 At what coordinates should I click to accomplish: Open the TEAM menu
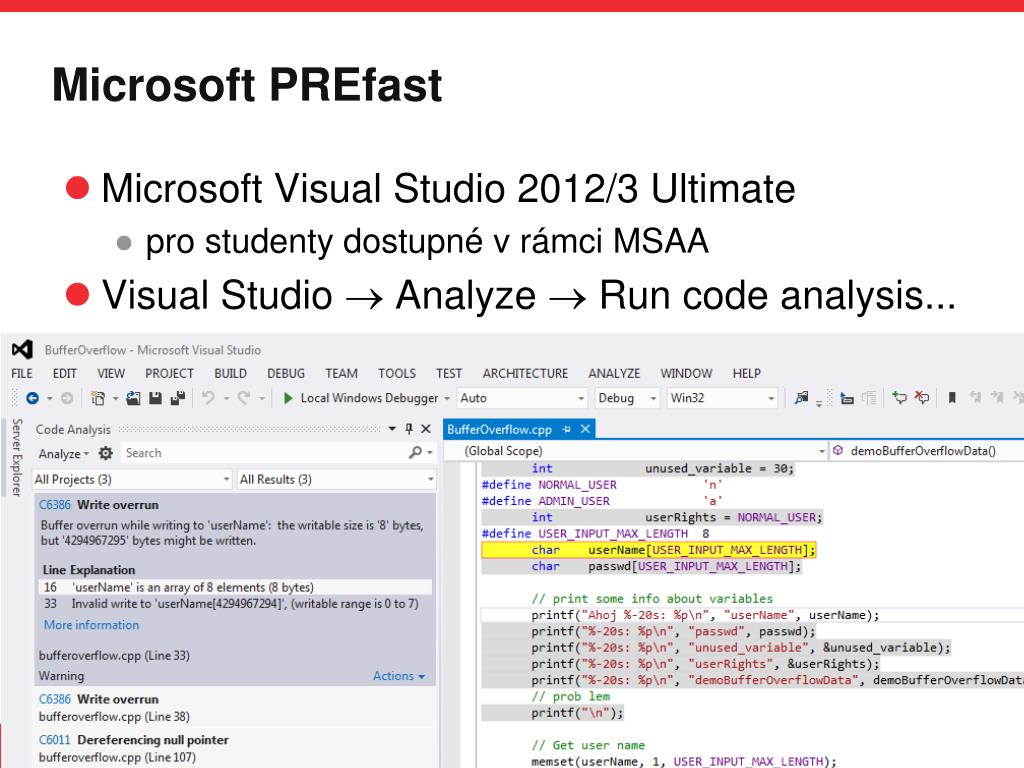pyautogui.click(x=342, y=374)
